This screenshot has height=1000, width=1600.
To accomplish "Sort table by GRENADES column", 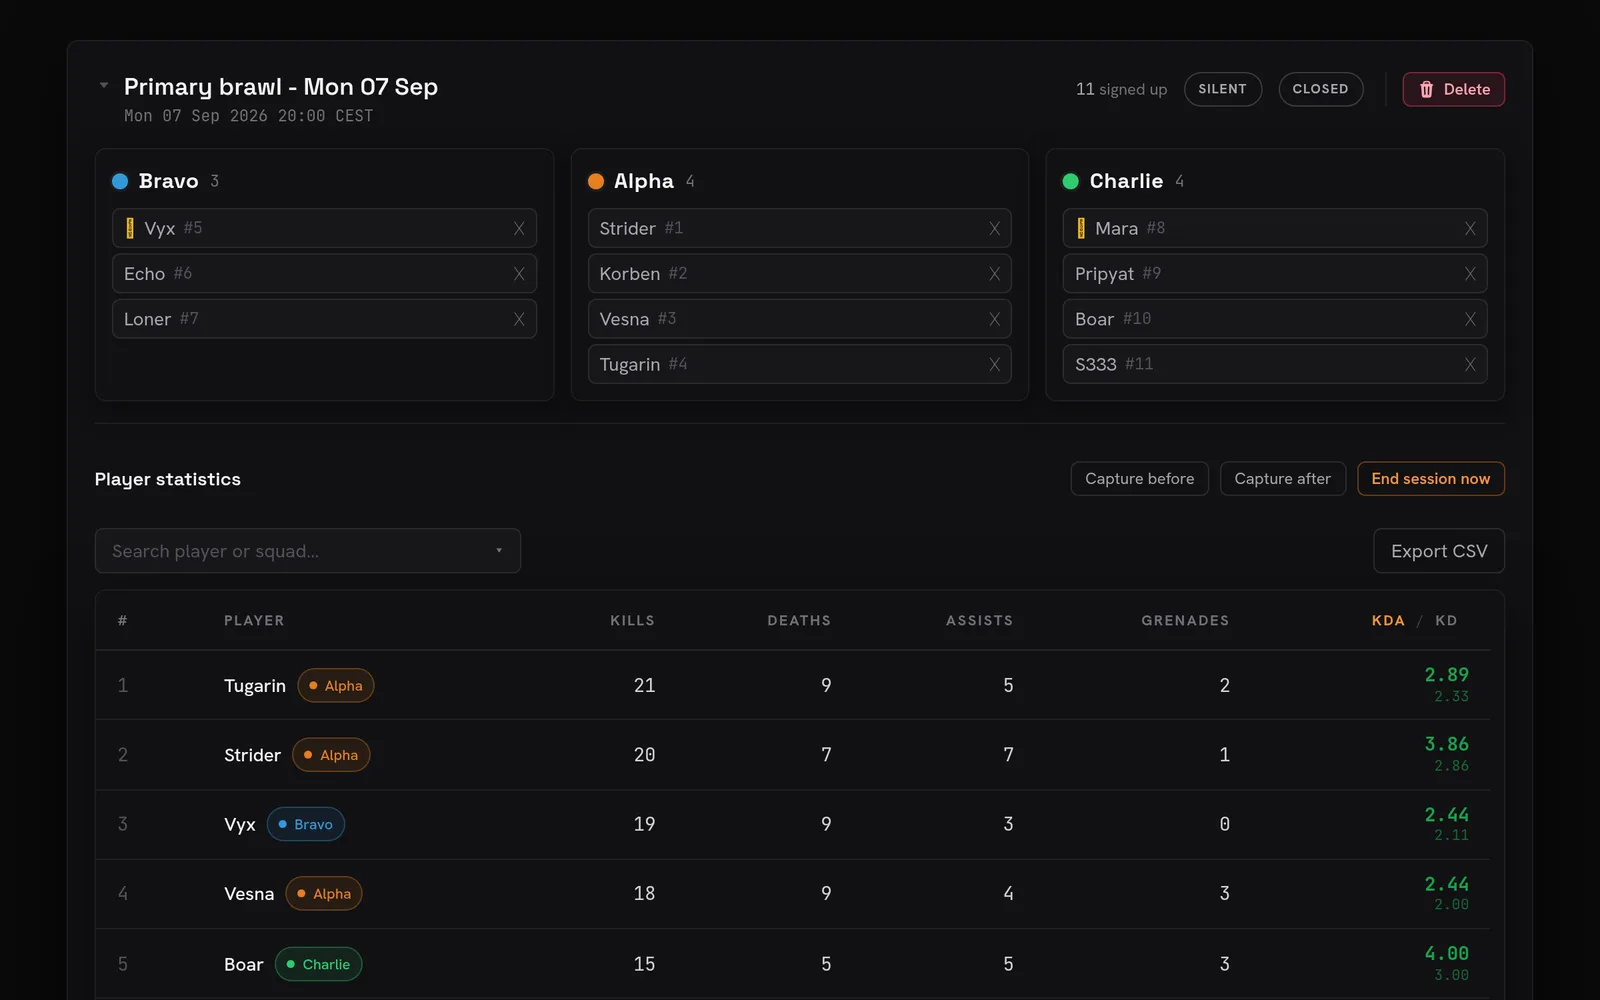I will click(x=1185, y=621).
